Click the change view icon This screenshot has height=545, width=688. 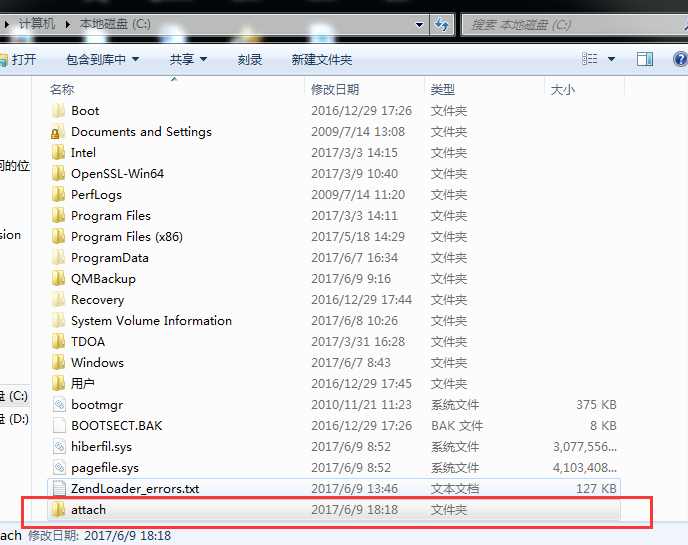pyautogui.click(x=589, y=59)
